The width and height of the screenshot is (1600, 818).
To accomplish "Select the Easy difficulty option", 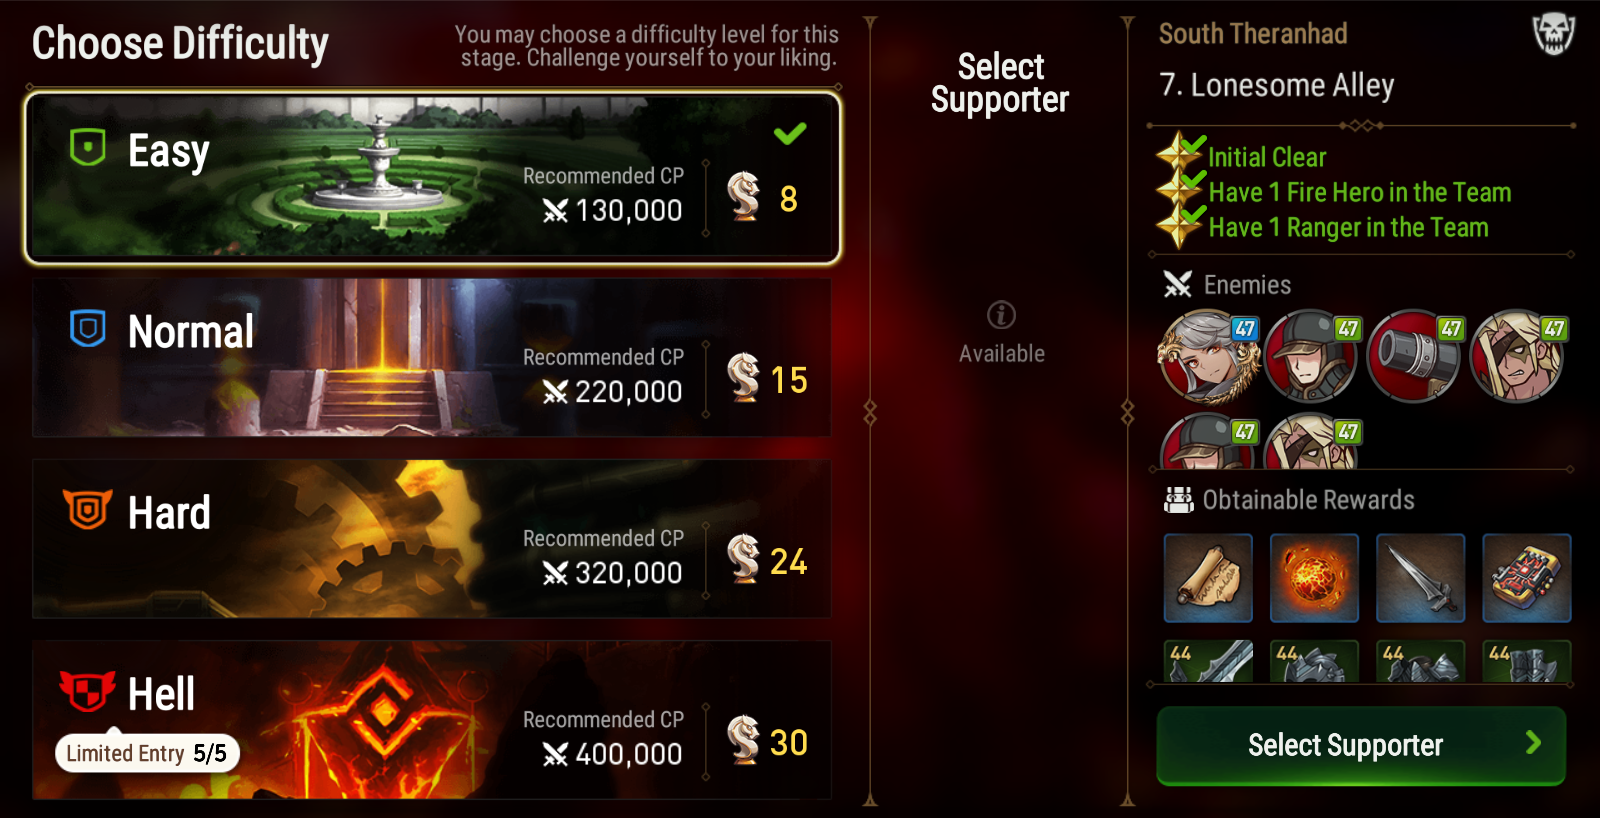I will pos(432,178).
